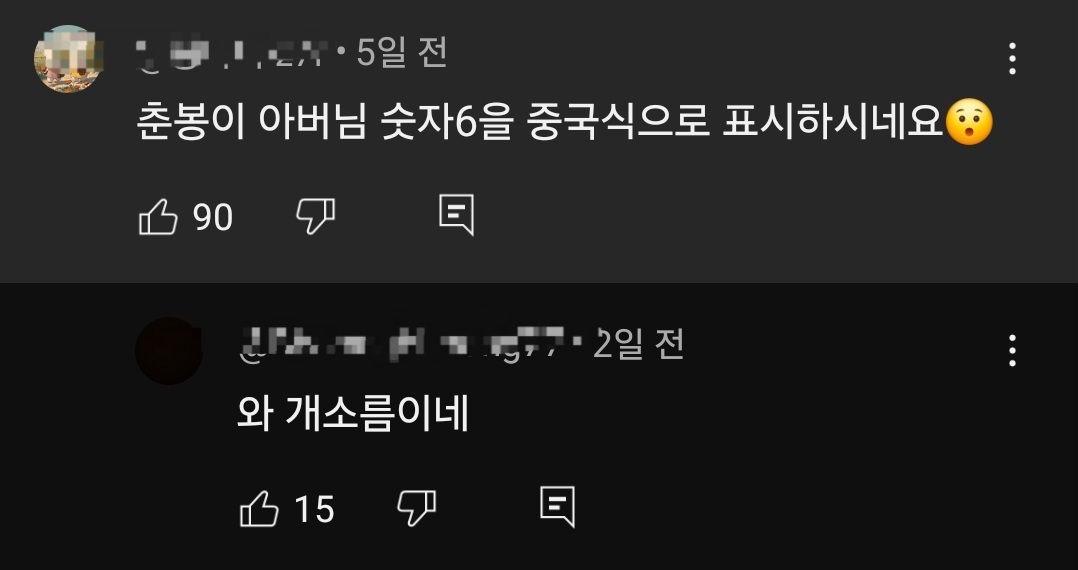Open more options for the 5일 전 comment
This screenshot has height=570, width=1078.
tap(1012, 58)
